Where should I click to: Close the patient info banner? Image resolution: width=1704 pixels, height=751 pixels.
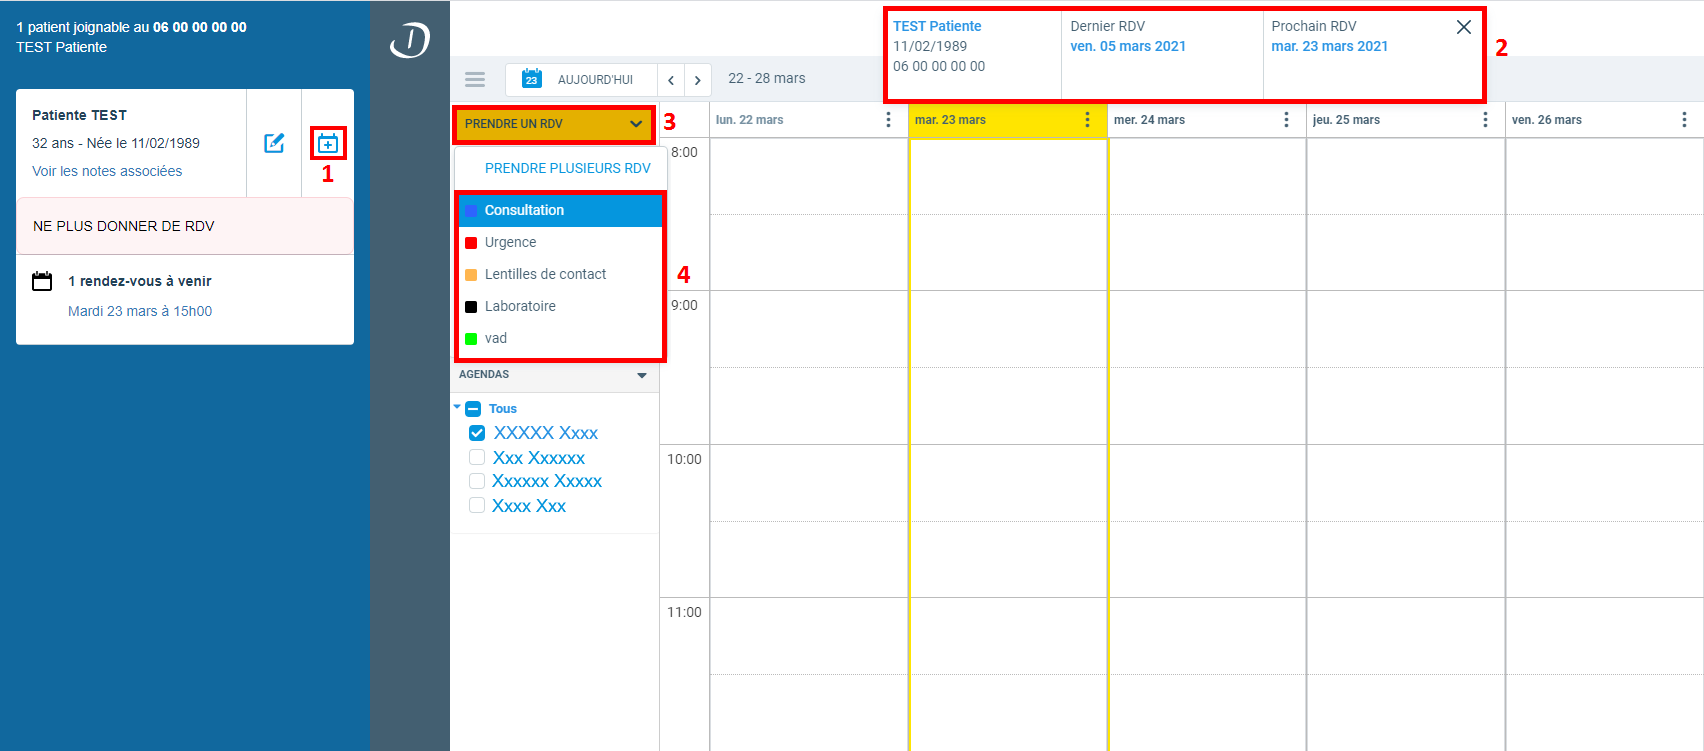pyautogui.click(x=1464, y=27)
